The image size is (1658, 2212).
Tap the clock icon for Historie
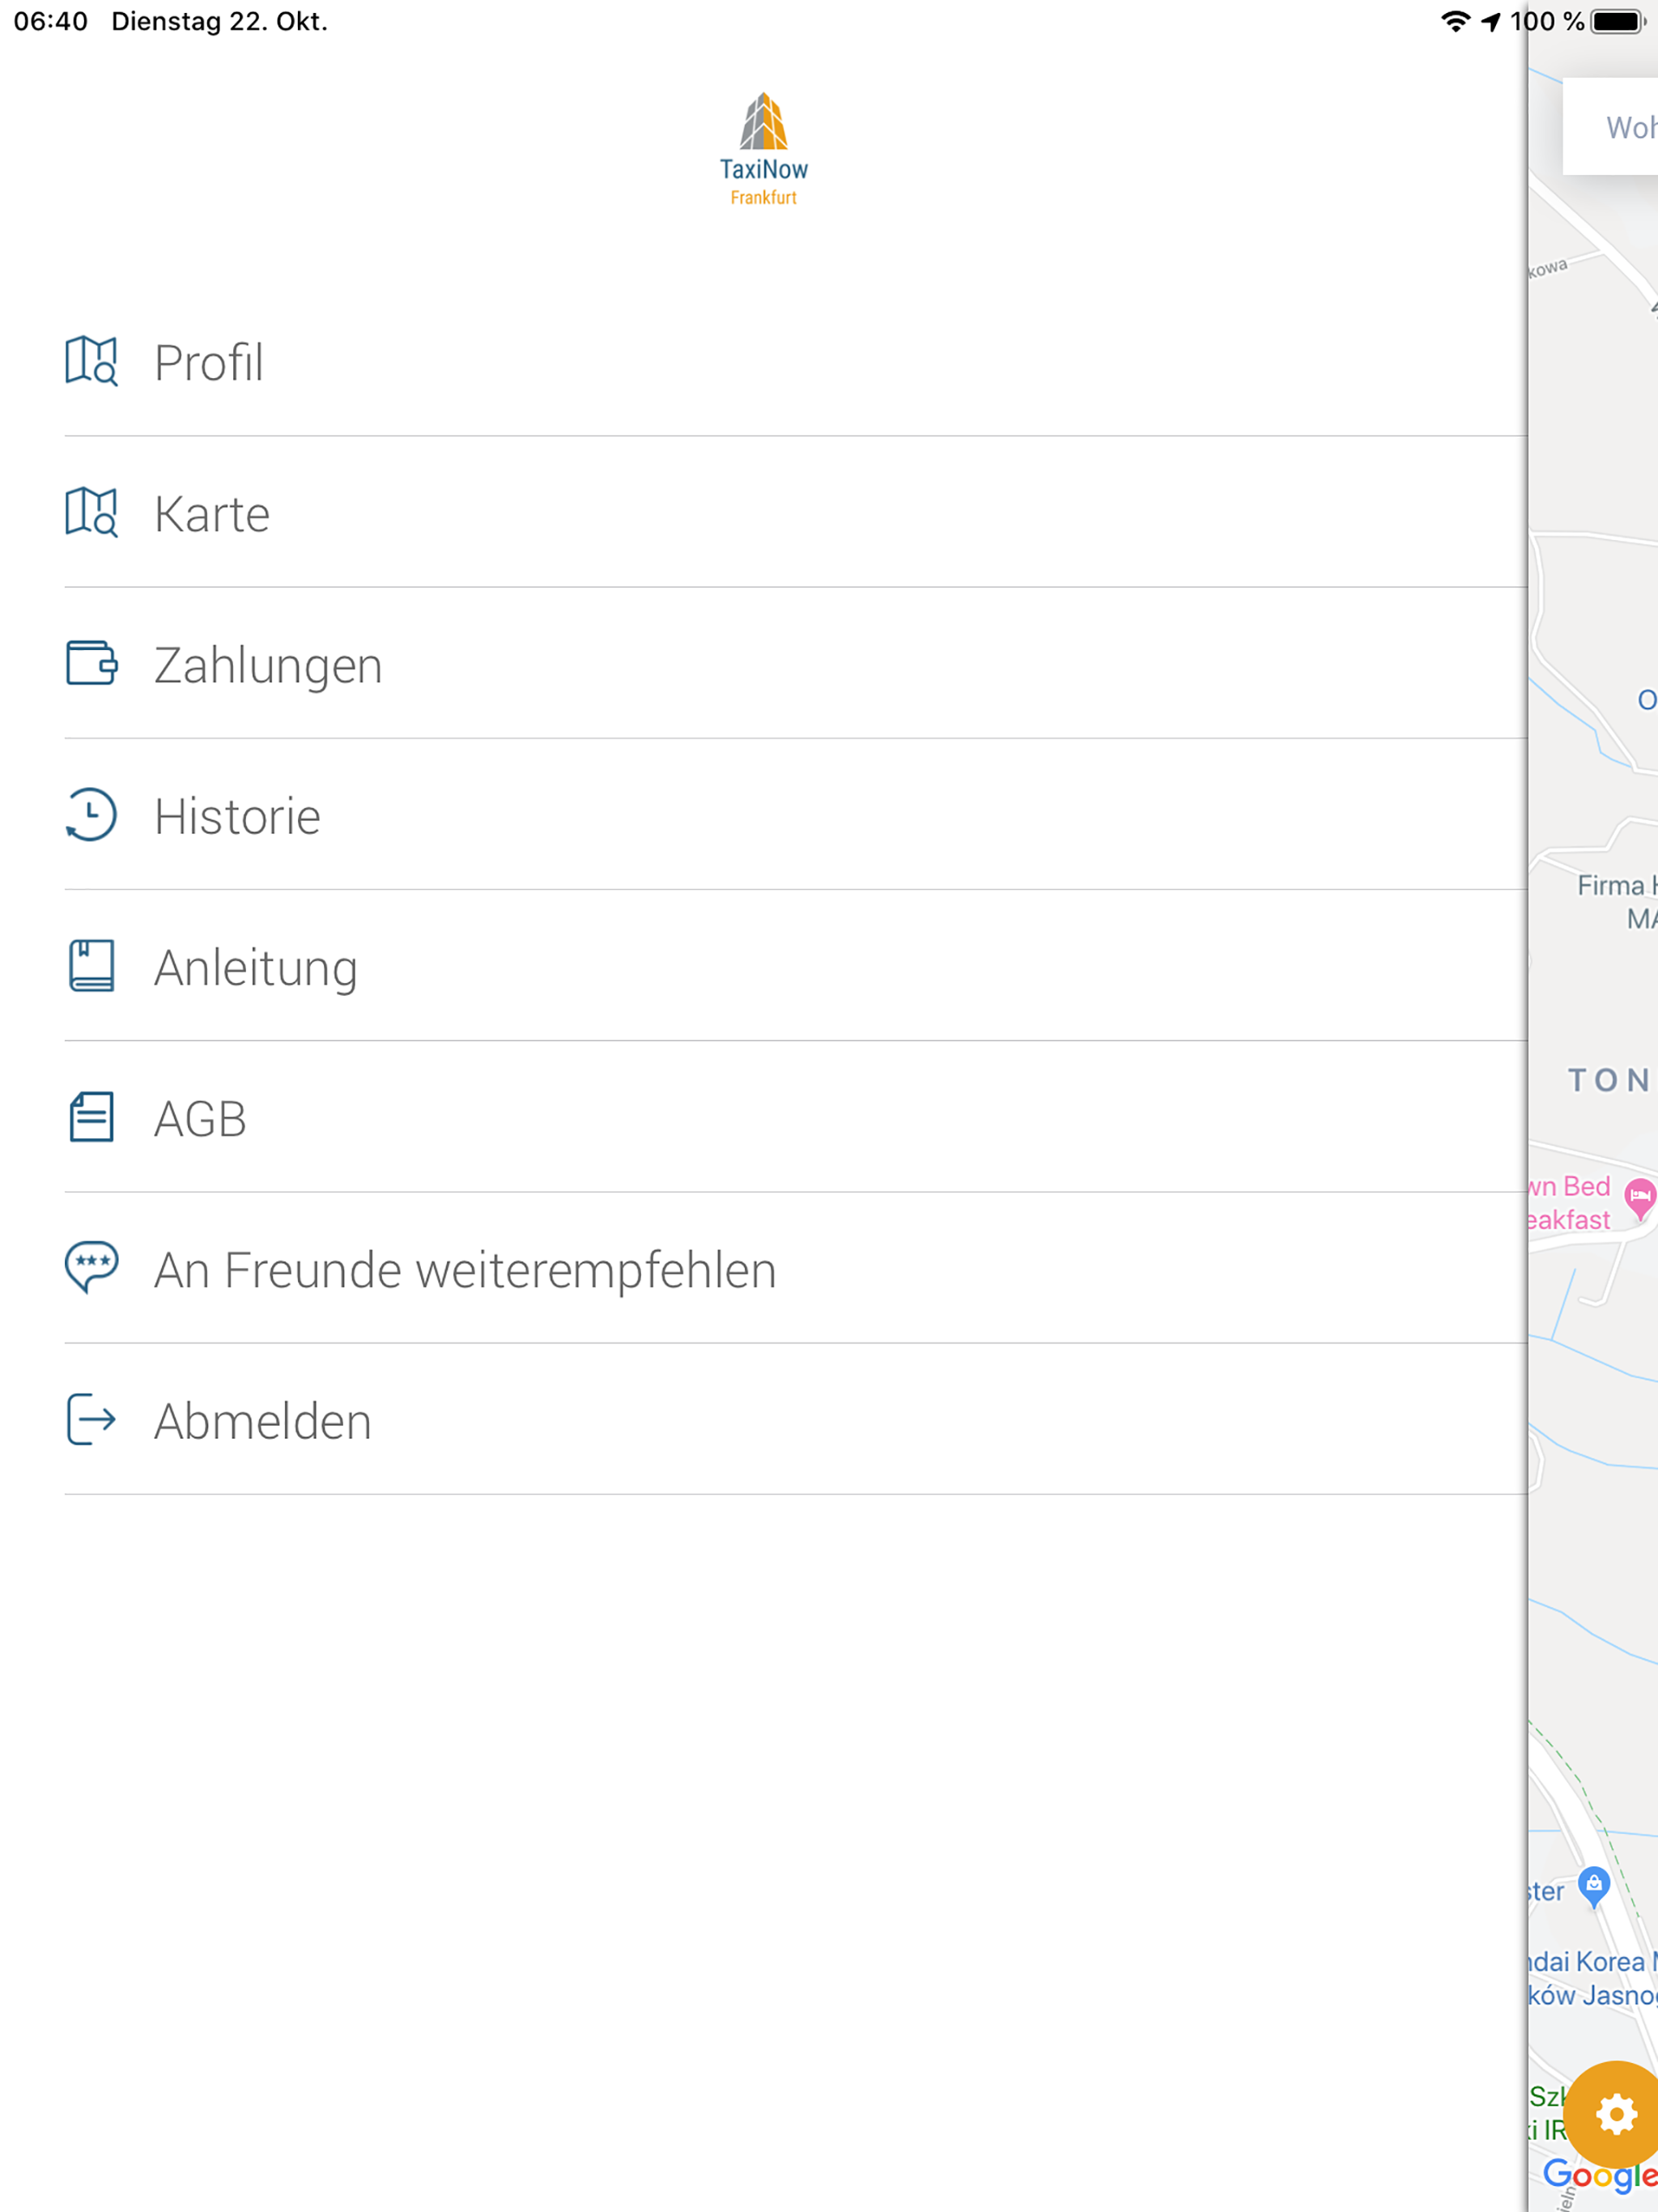click(91, 815)
